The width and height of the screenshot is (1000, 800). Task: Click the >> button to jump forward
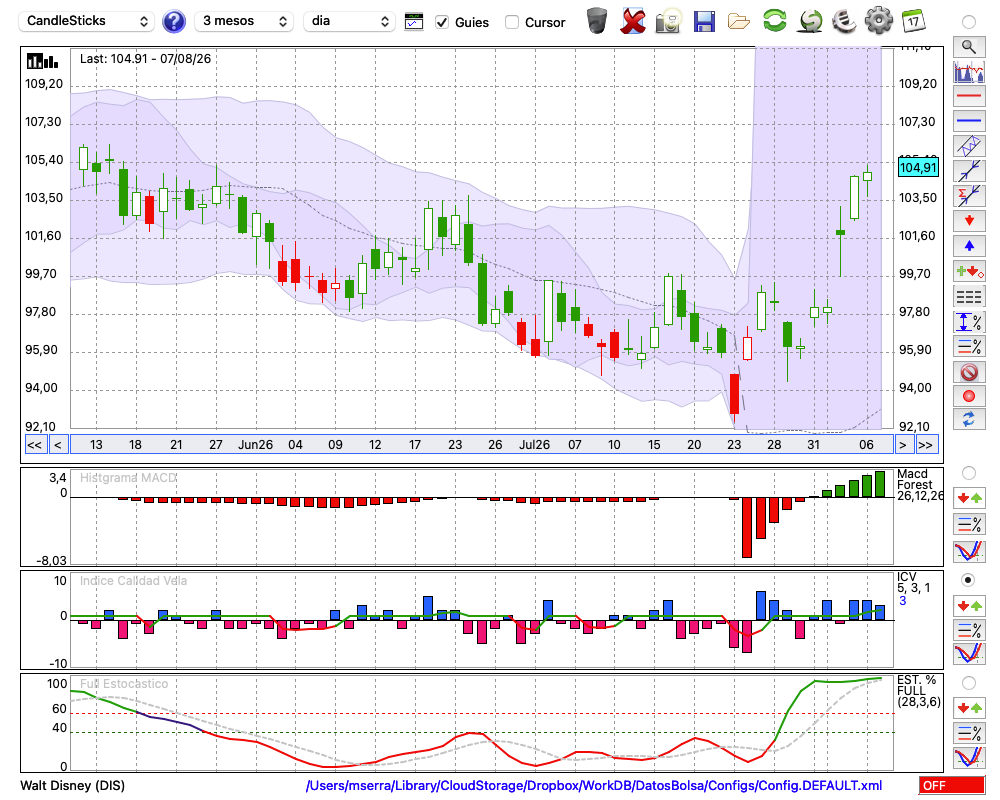pos(925,445)
